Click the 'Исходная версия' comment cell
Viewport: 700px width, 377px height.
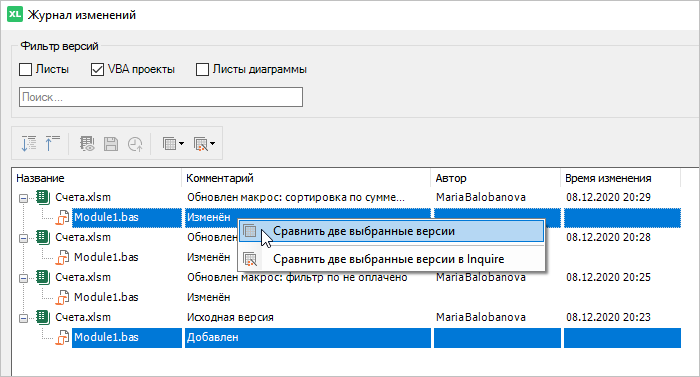pos(230,317)
